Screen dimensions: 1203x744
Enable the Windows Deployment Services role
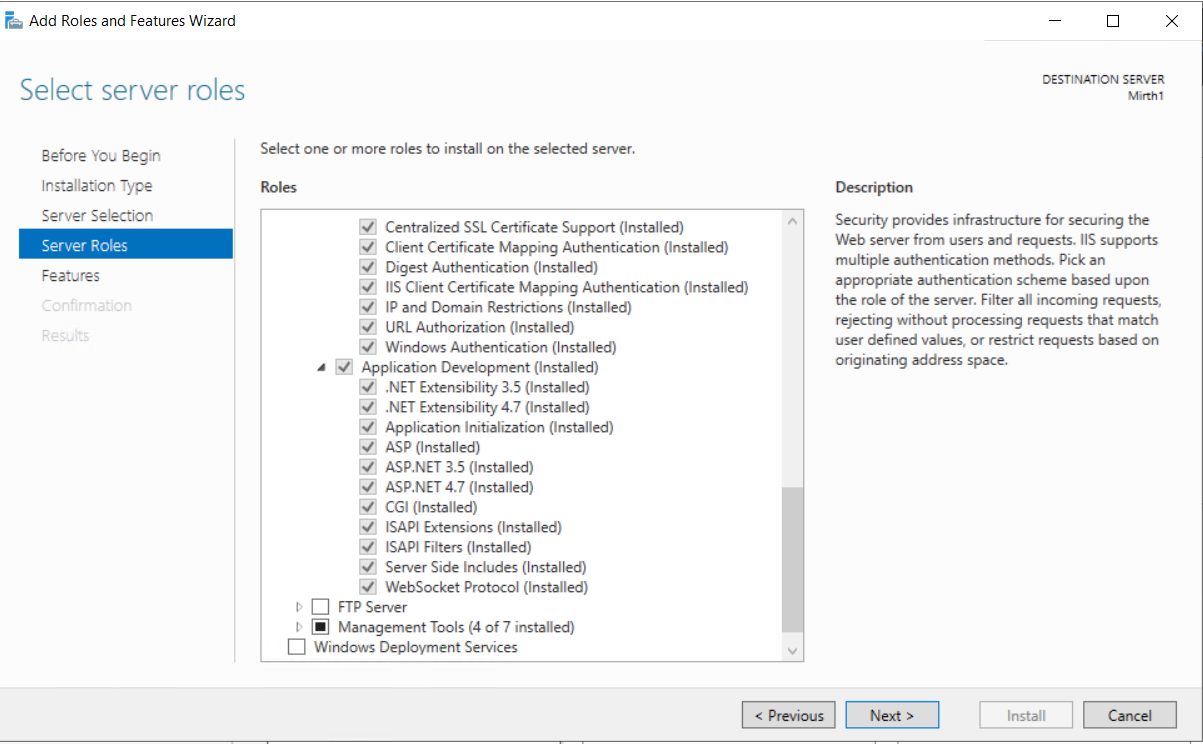click(x=296, y=647)
